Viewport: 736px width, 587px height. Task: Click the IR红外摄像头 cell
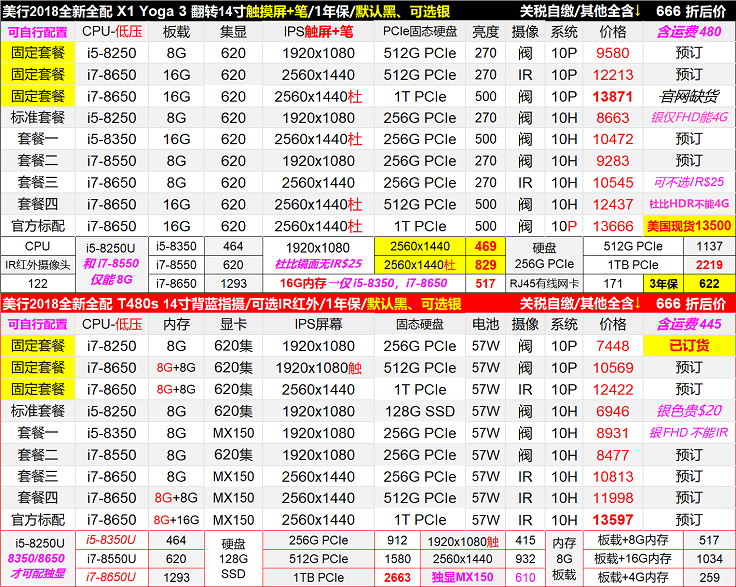point(38,265)
